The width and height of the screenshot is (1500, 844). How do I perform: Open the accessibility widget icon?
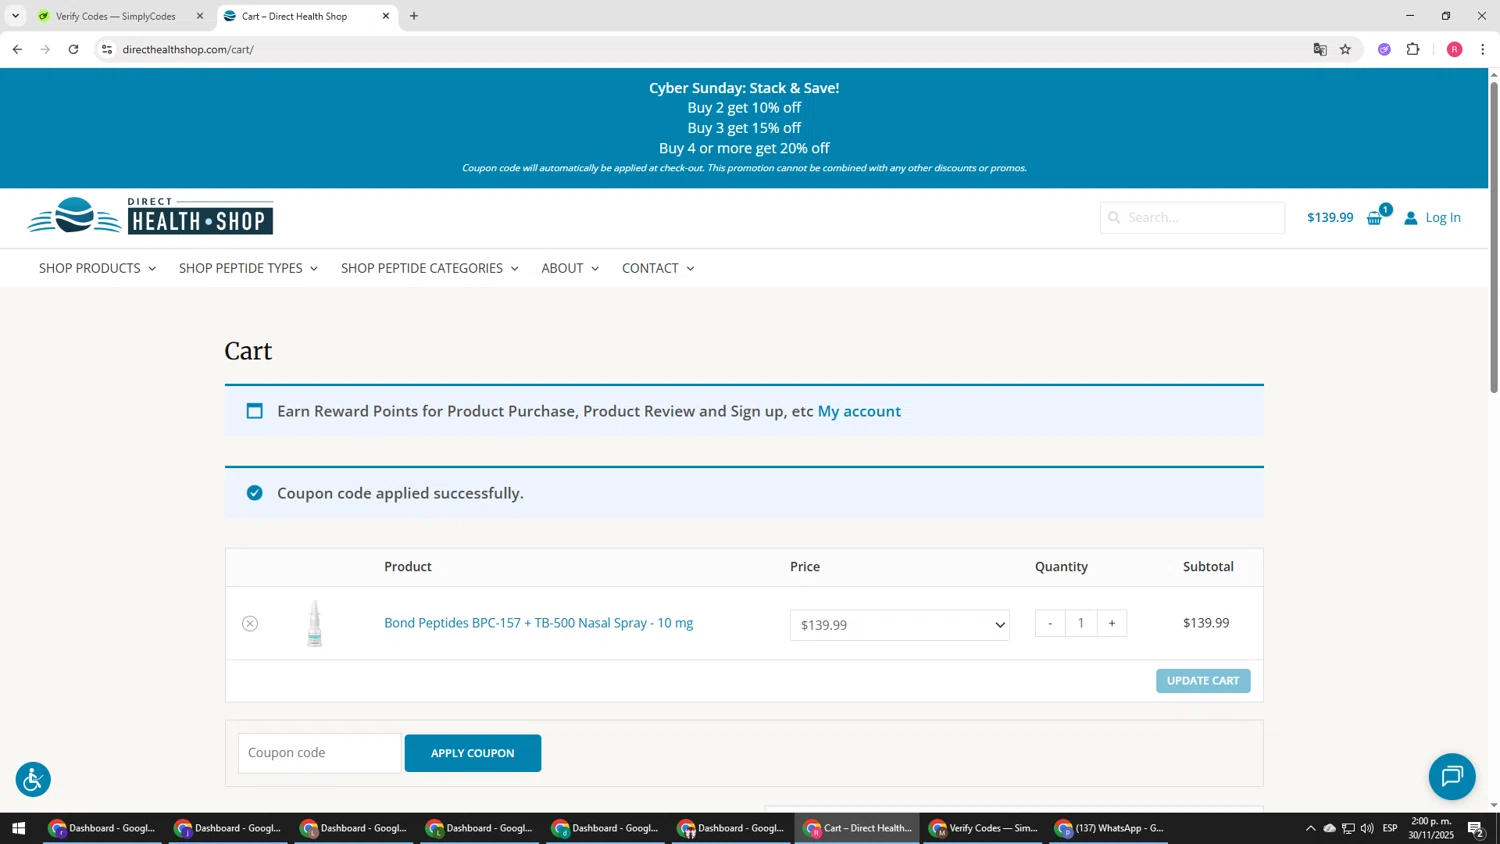pyautogui.click(x=33, y=779)
